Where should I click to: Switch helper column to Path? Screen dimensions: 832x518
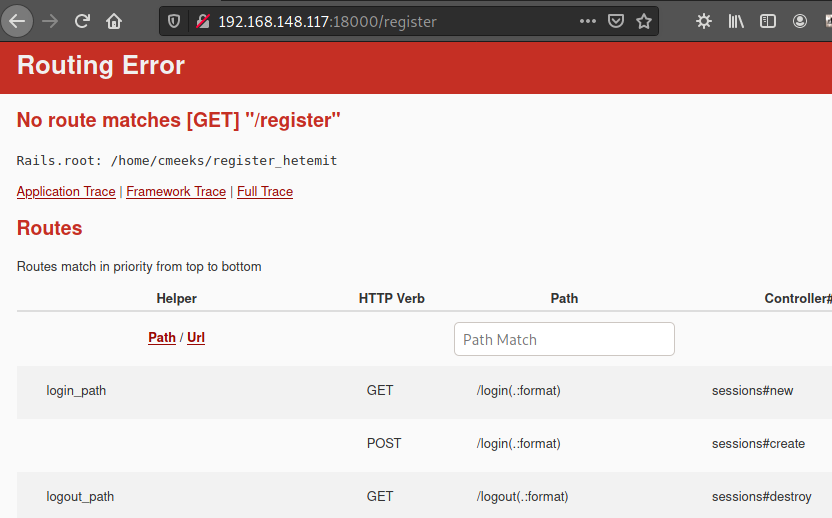coord(162,338)
